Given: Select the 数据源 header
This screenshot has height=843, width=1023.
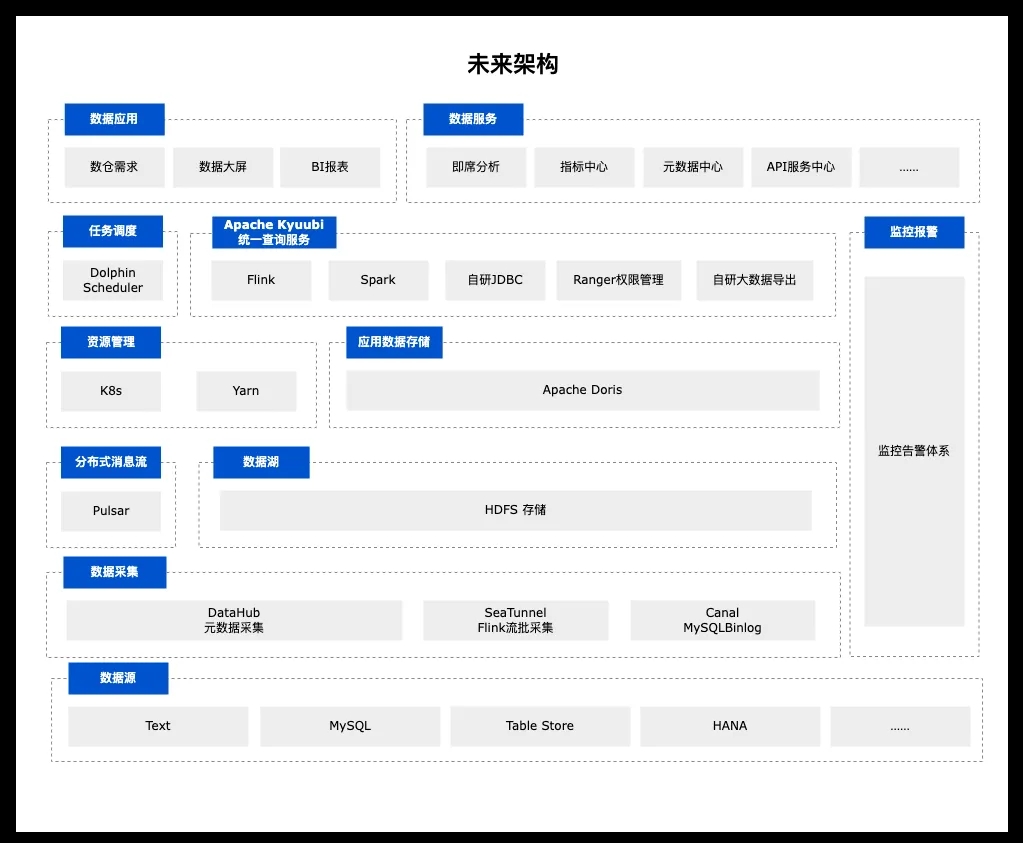Looking at the screenshot, I should [x=118, y=678].
